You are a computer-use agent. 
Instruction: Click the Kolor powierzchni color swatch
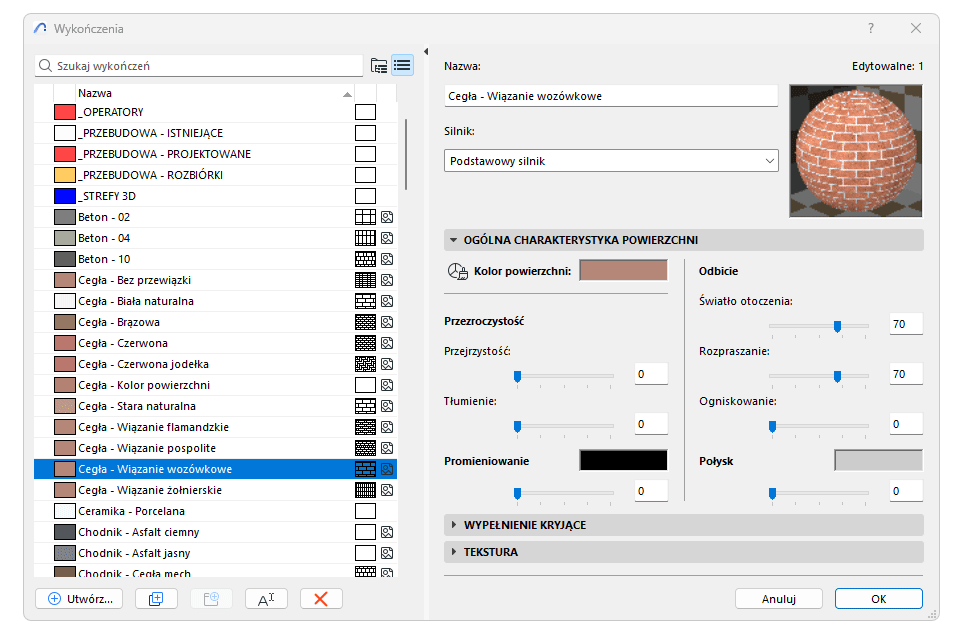point(625,269)
